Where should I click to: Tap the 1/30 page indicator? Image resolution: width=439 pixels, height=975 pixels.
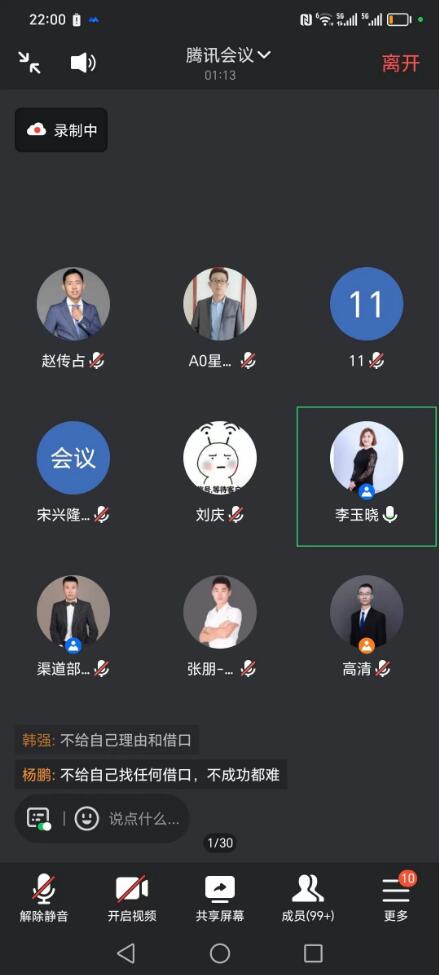(220, 843)
